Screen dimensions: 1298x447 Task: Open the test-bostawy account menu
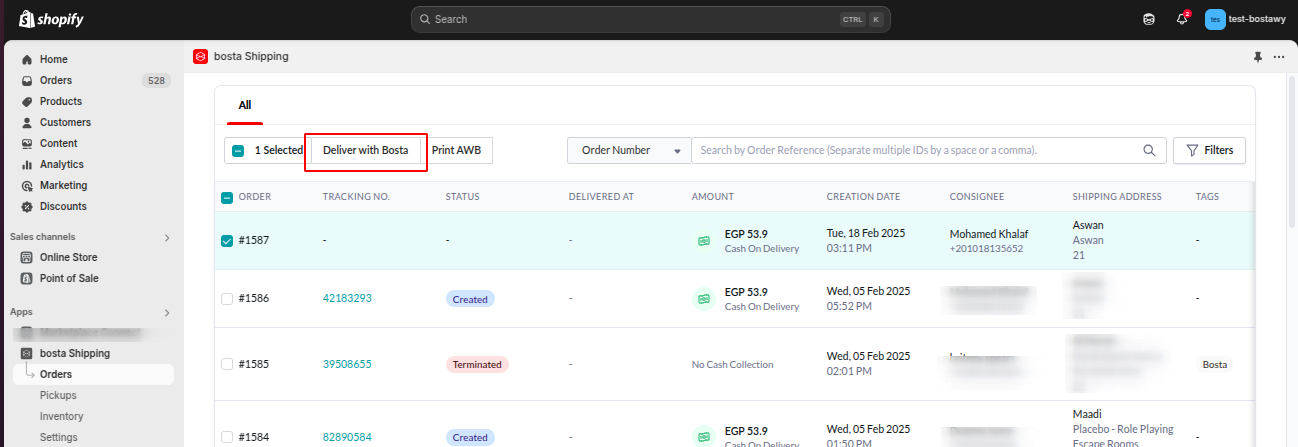(1245, 19)
